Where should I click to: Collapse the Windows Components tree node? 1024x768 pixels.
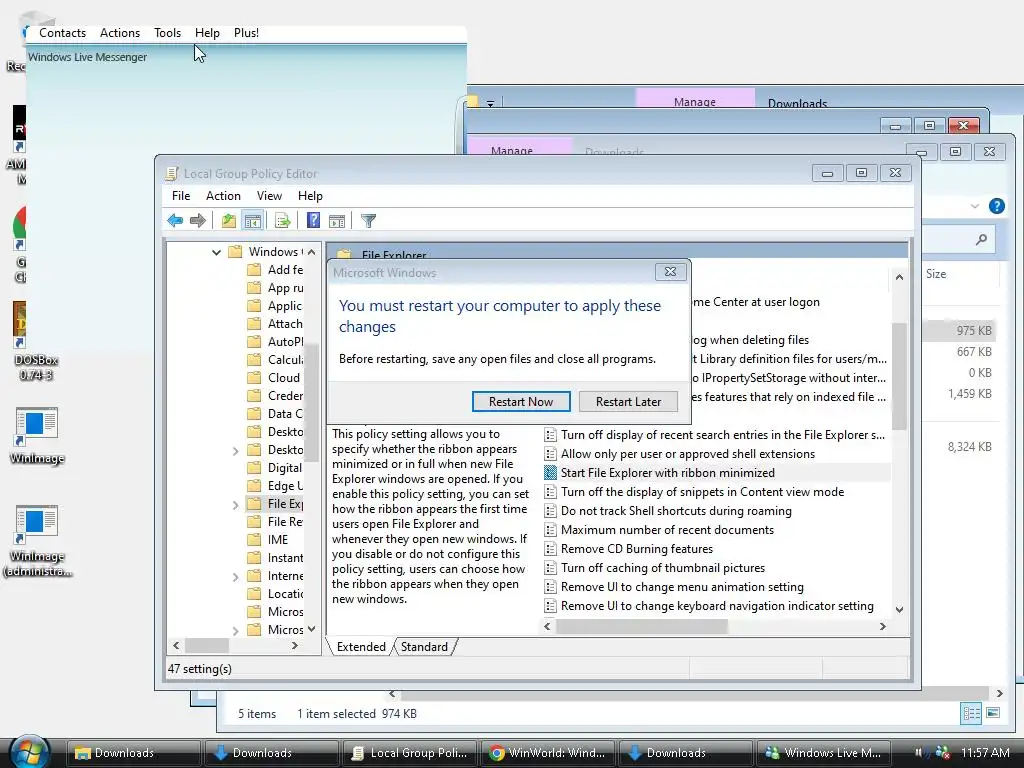click(x=216, y=252)
